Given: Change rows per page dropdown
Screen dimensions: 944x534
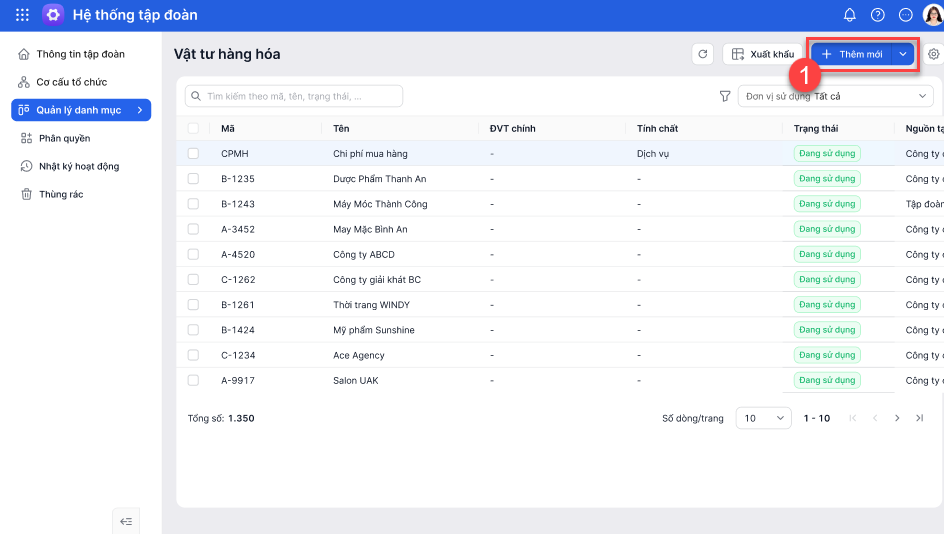Looking at the screenshot, I should pyautogui.click(x=763, y=418).
